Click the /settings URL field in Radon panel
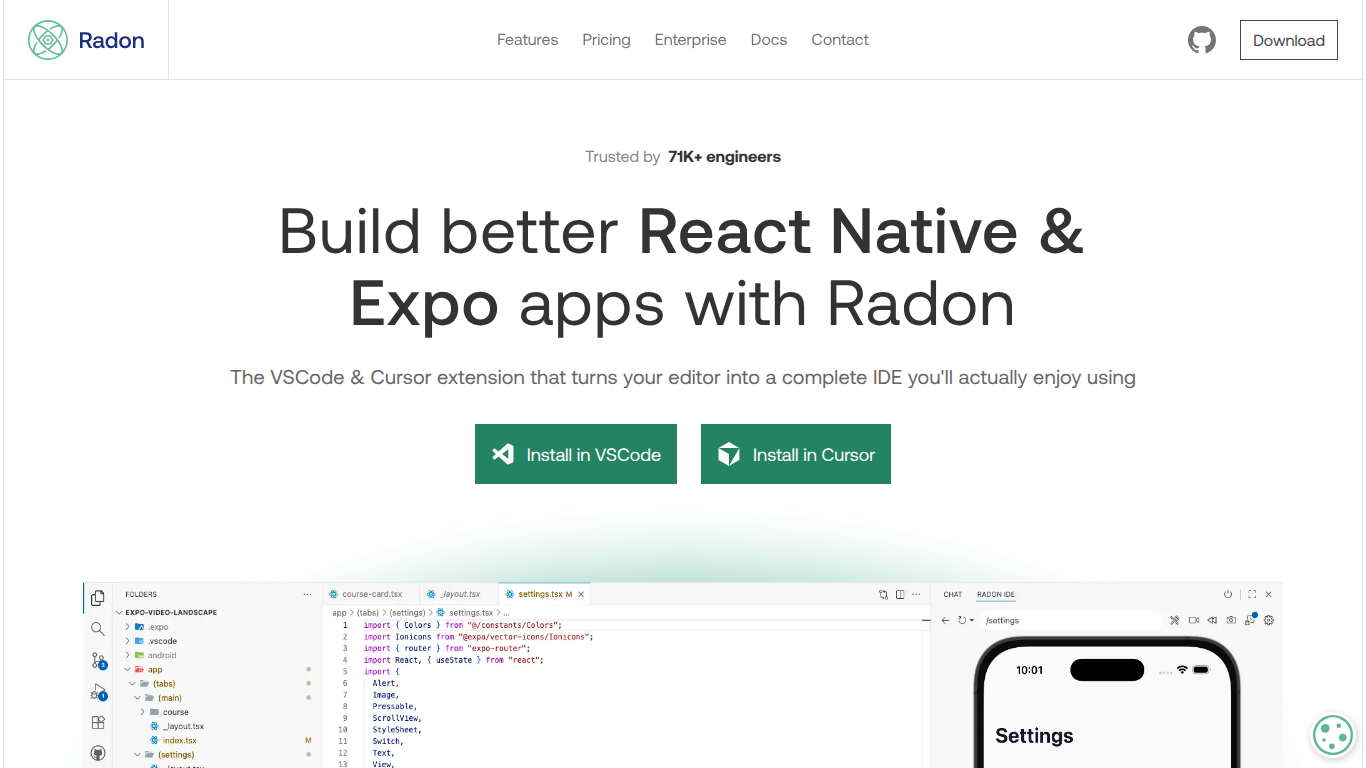This screenshot has height=768, width=1366. 1070,620
